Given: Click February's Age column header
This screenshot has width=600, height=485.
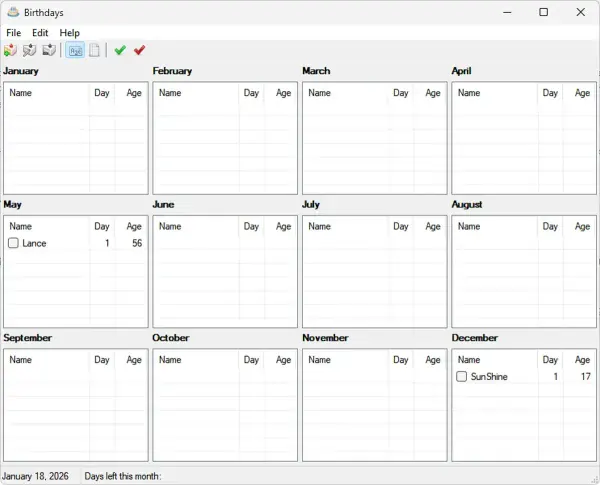Looking at the screenshot, I should point(281,93).
